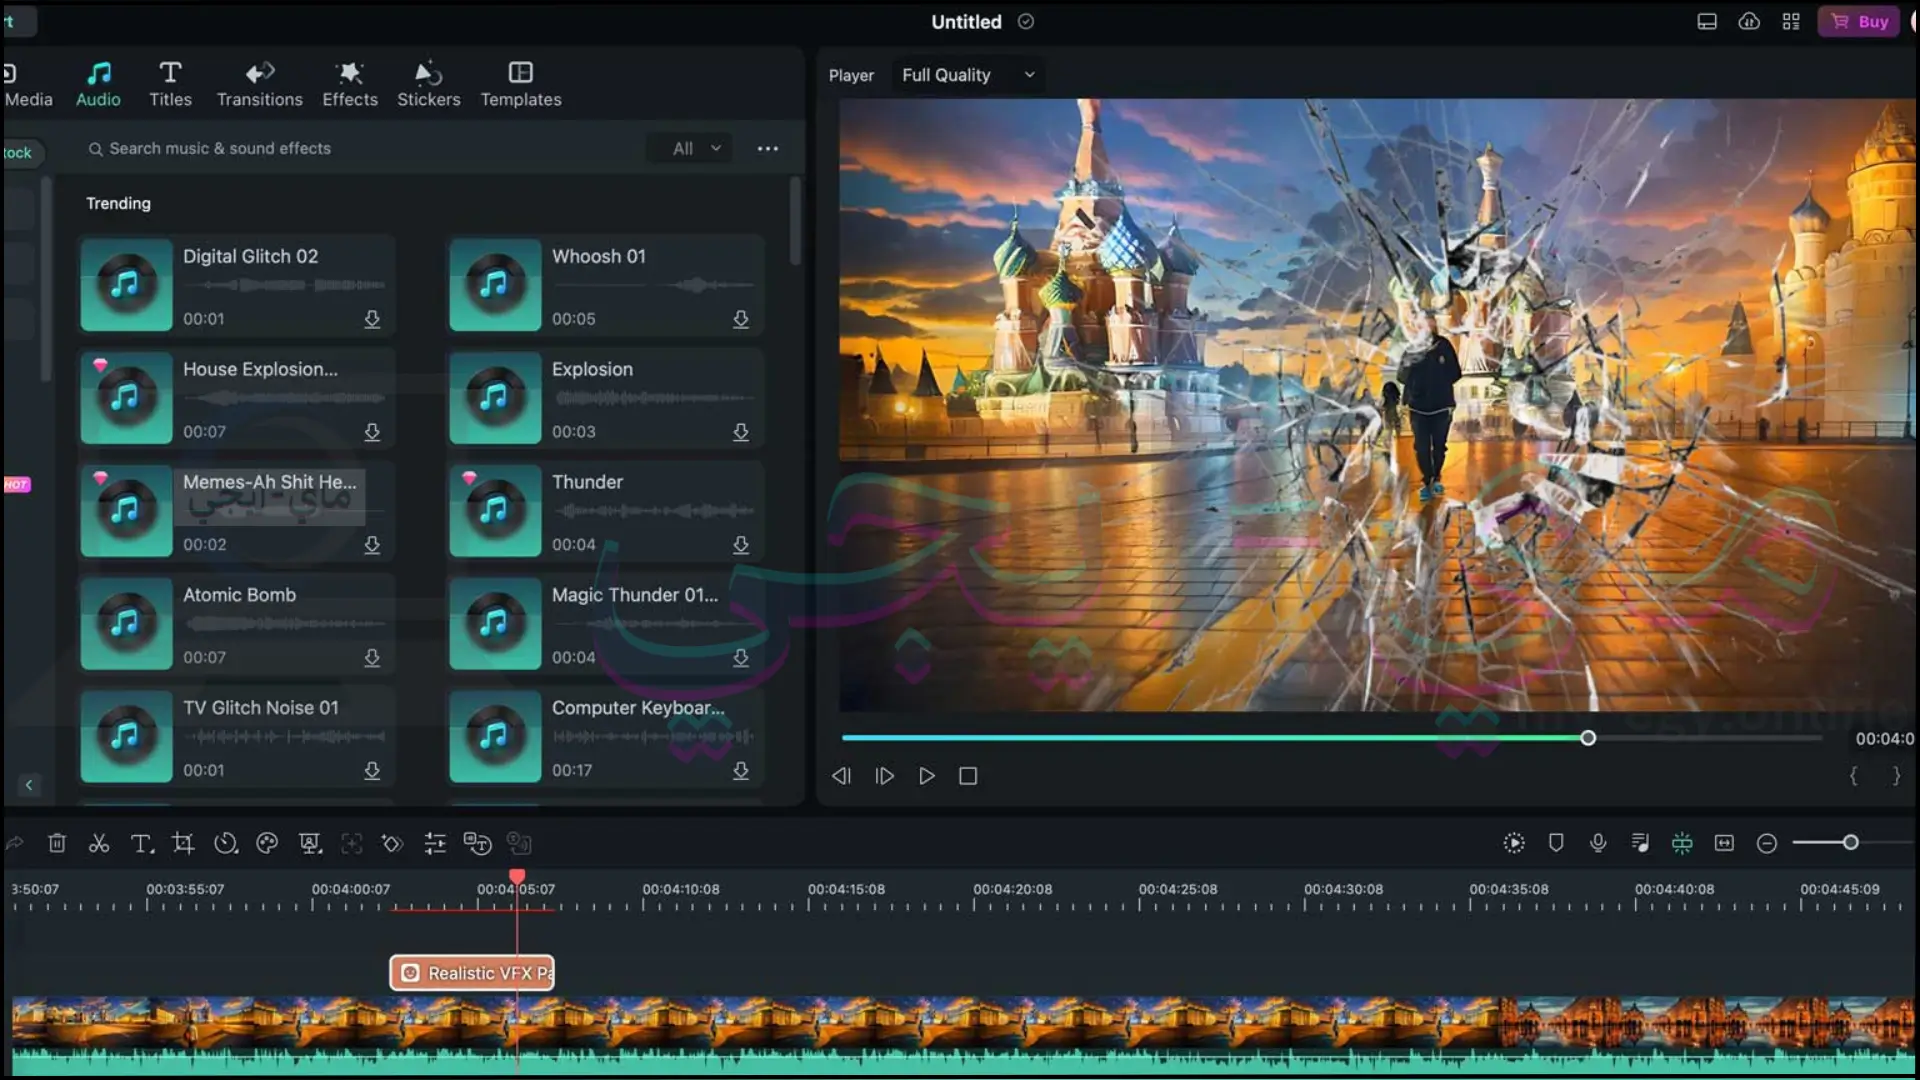1920x1080 pixels.
Task: Add a marker with shield icon
Action: click(x=1556, y=843)
